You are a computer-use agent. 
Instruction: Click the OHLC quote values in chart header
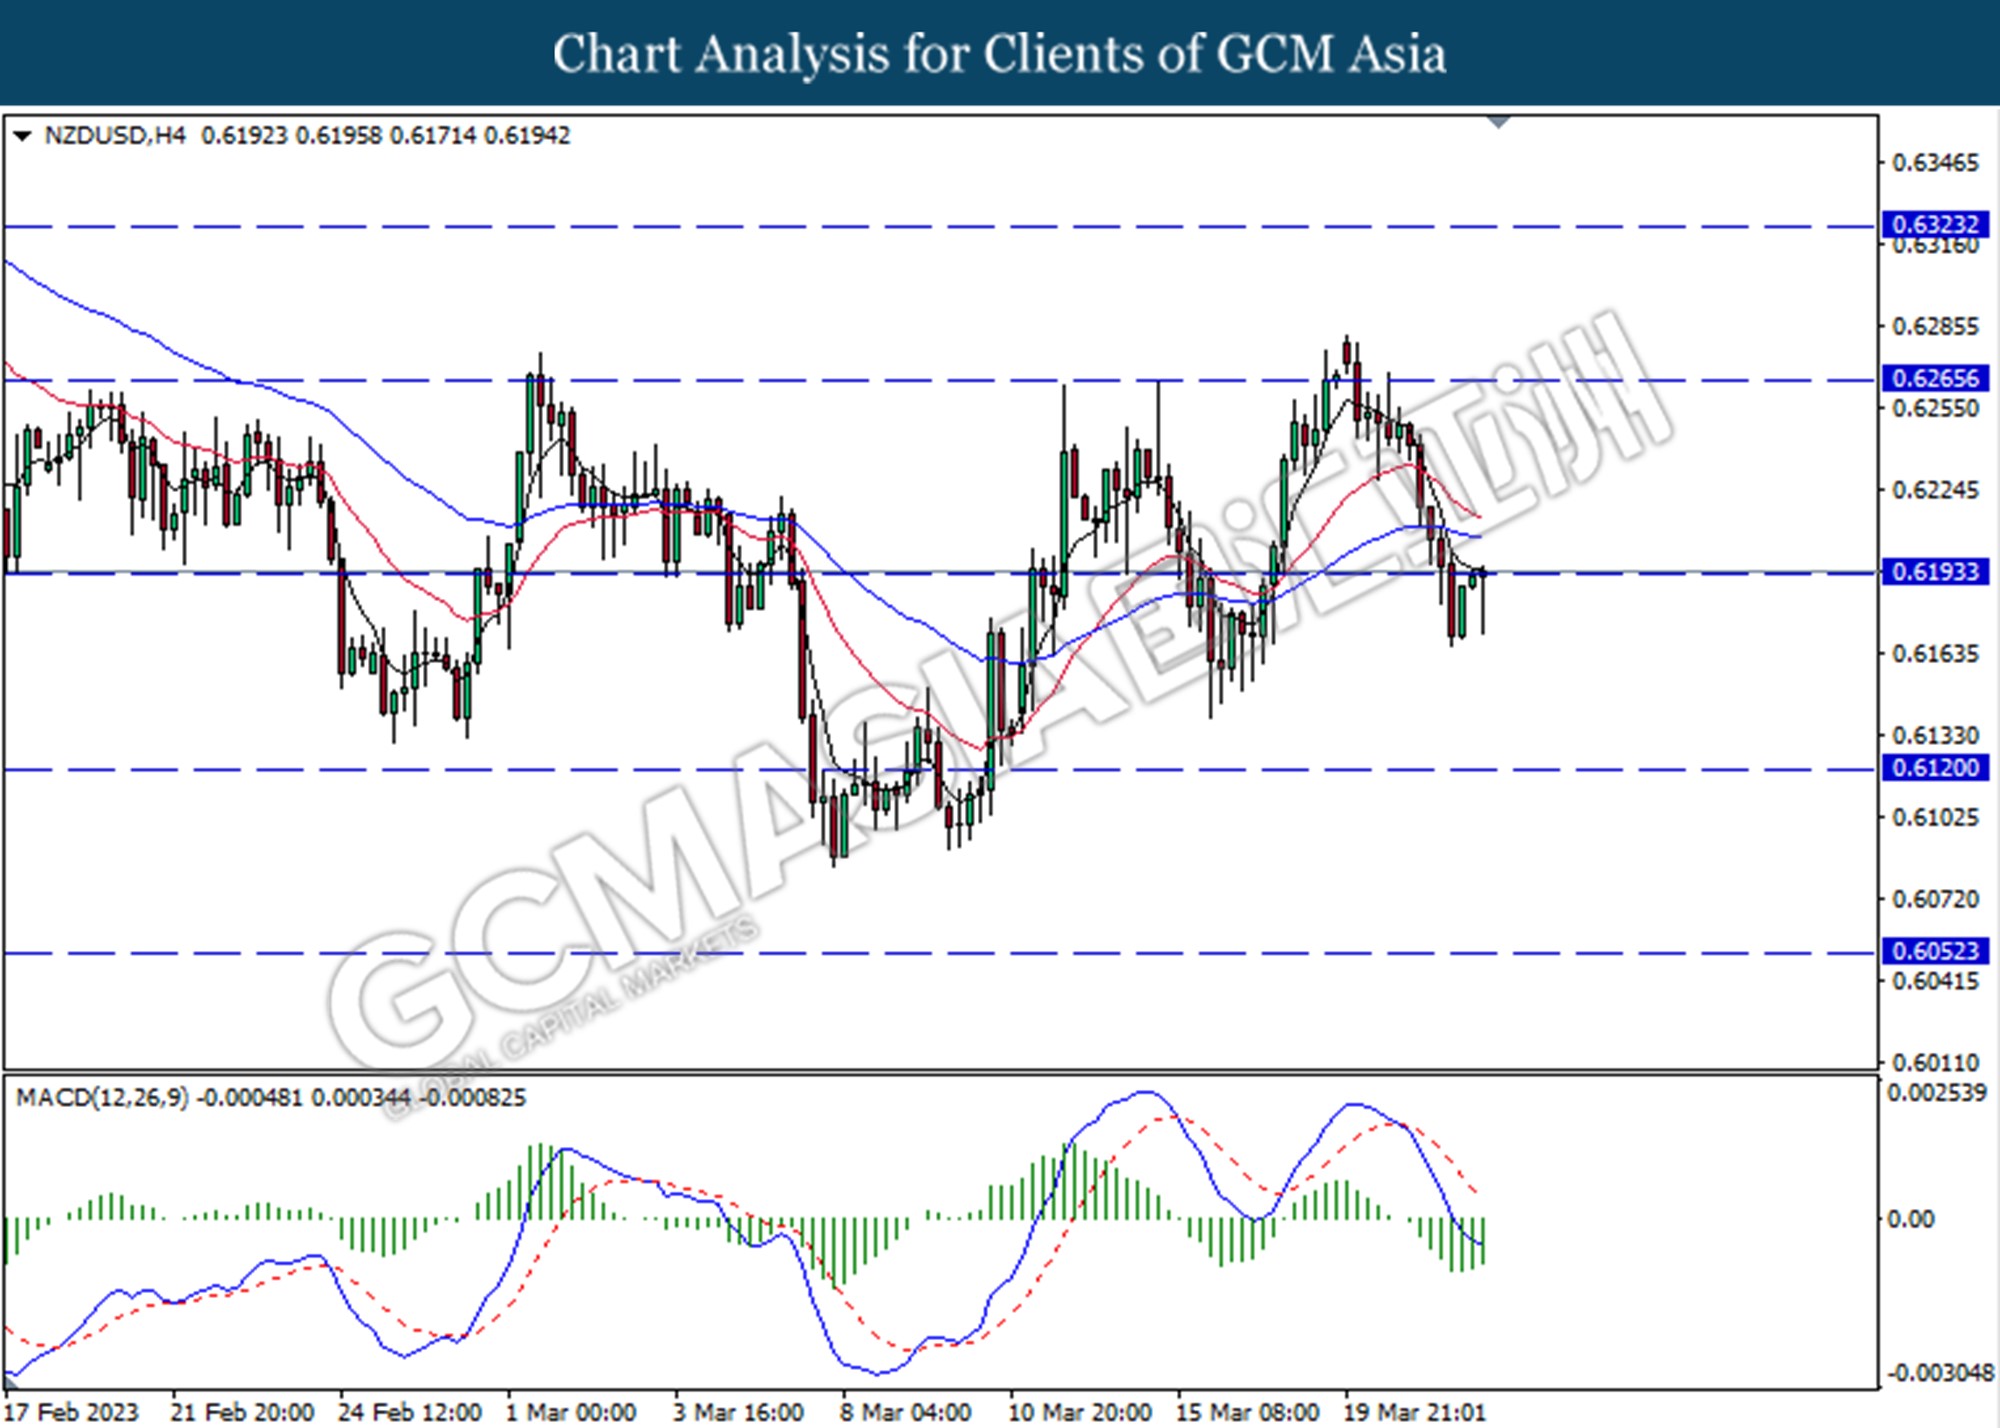pyautogui.click(x=386, y=135)
